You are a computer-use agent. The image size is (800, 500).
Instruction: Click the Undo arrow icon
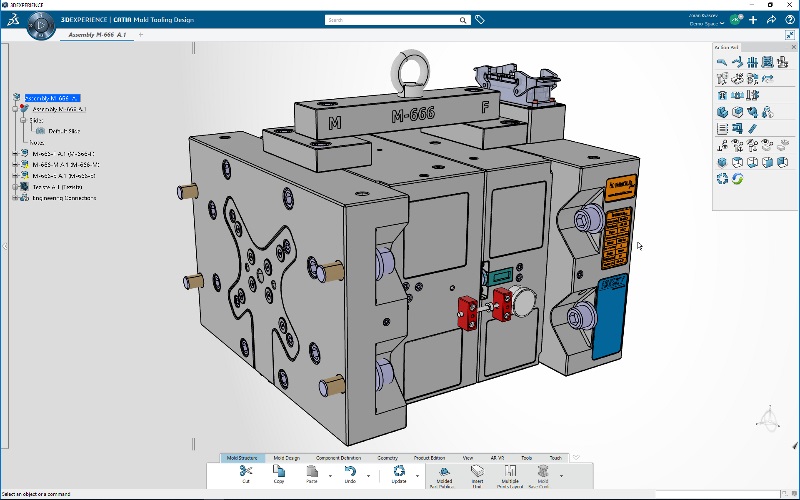[x=350, y=471]
